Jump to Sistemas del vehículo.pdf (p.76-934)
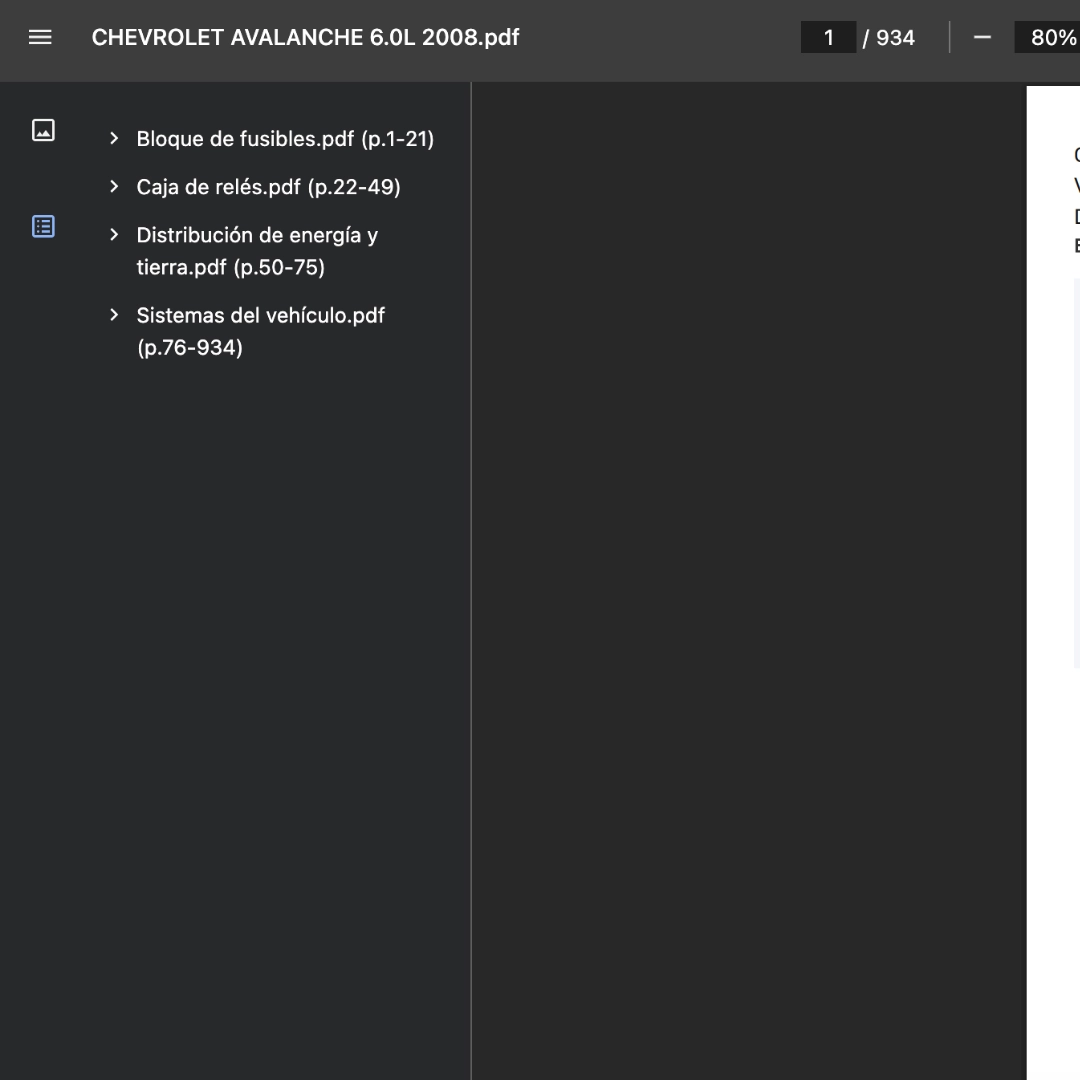The image size is (1080, 1080). pyautogui.click(x=260, y=331)
